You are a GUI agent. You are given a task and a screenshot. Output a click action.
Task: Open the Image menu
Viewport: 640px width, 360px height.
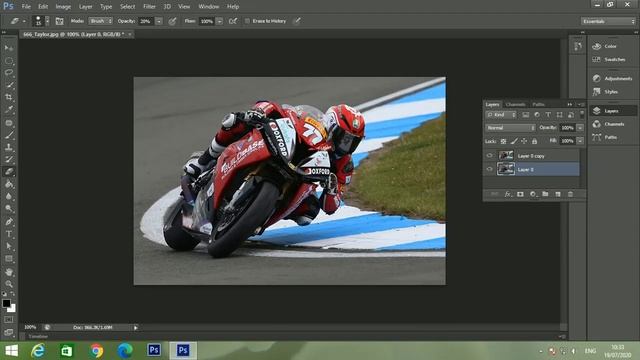(63, 7)
